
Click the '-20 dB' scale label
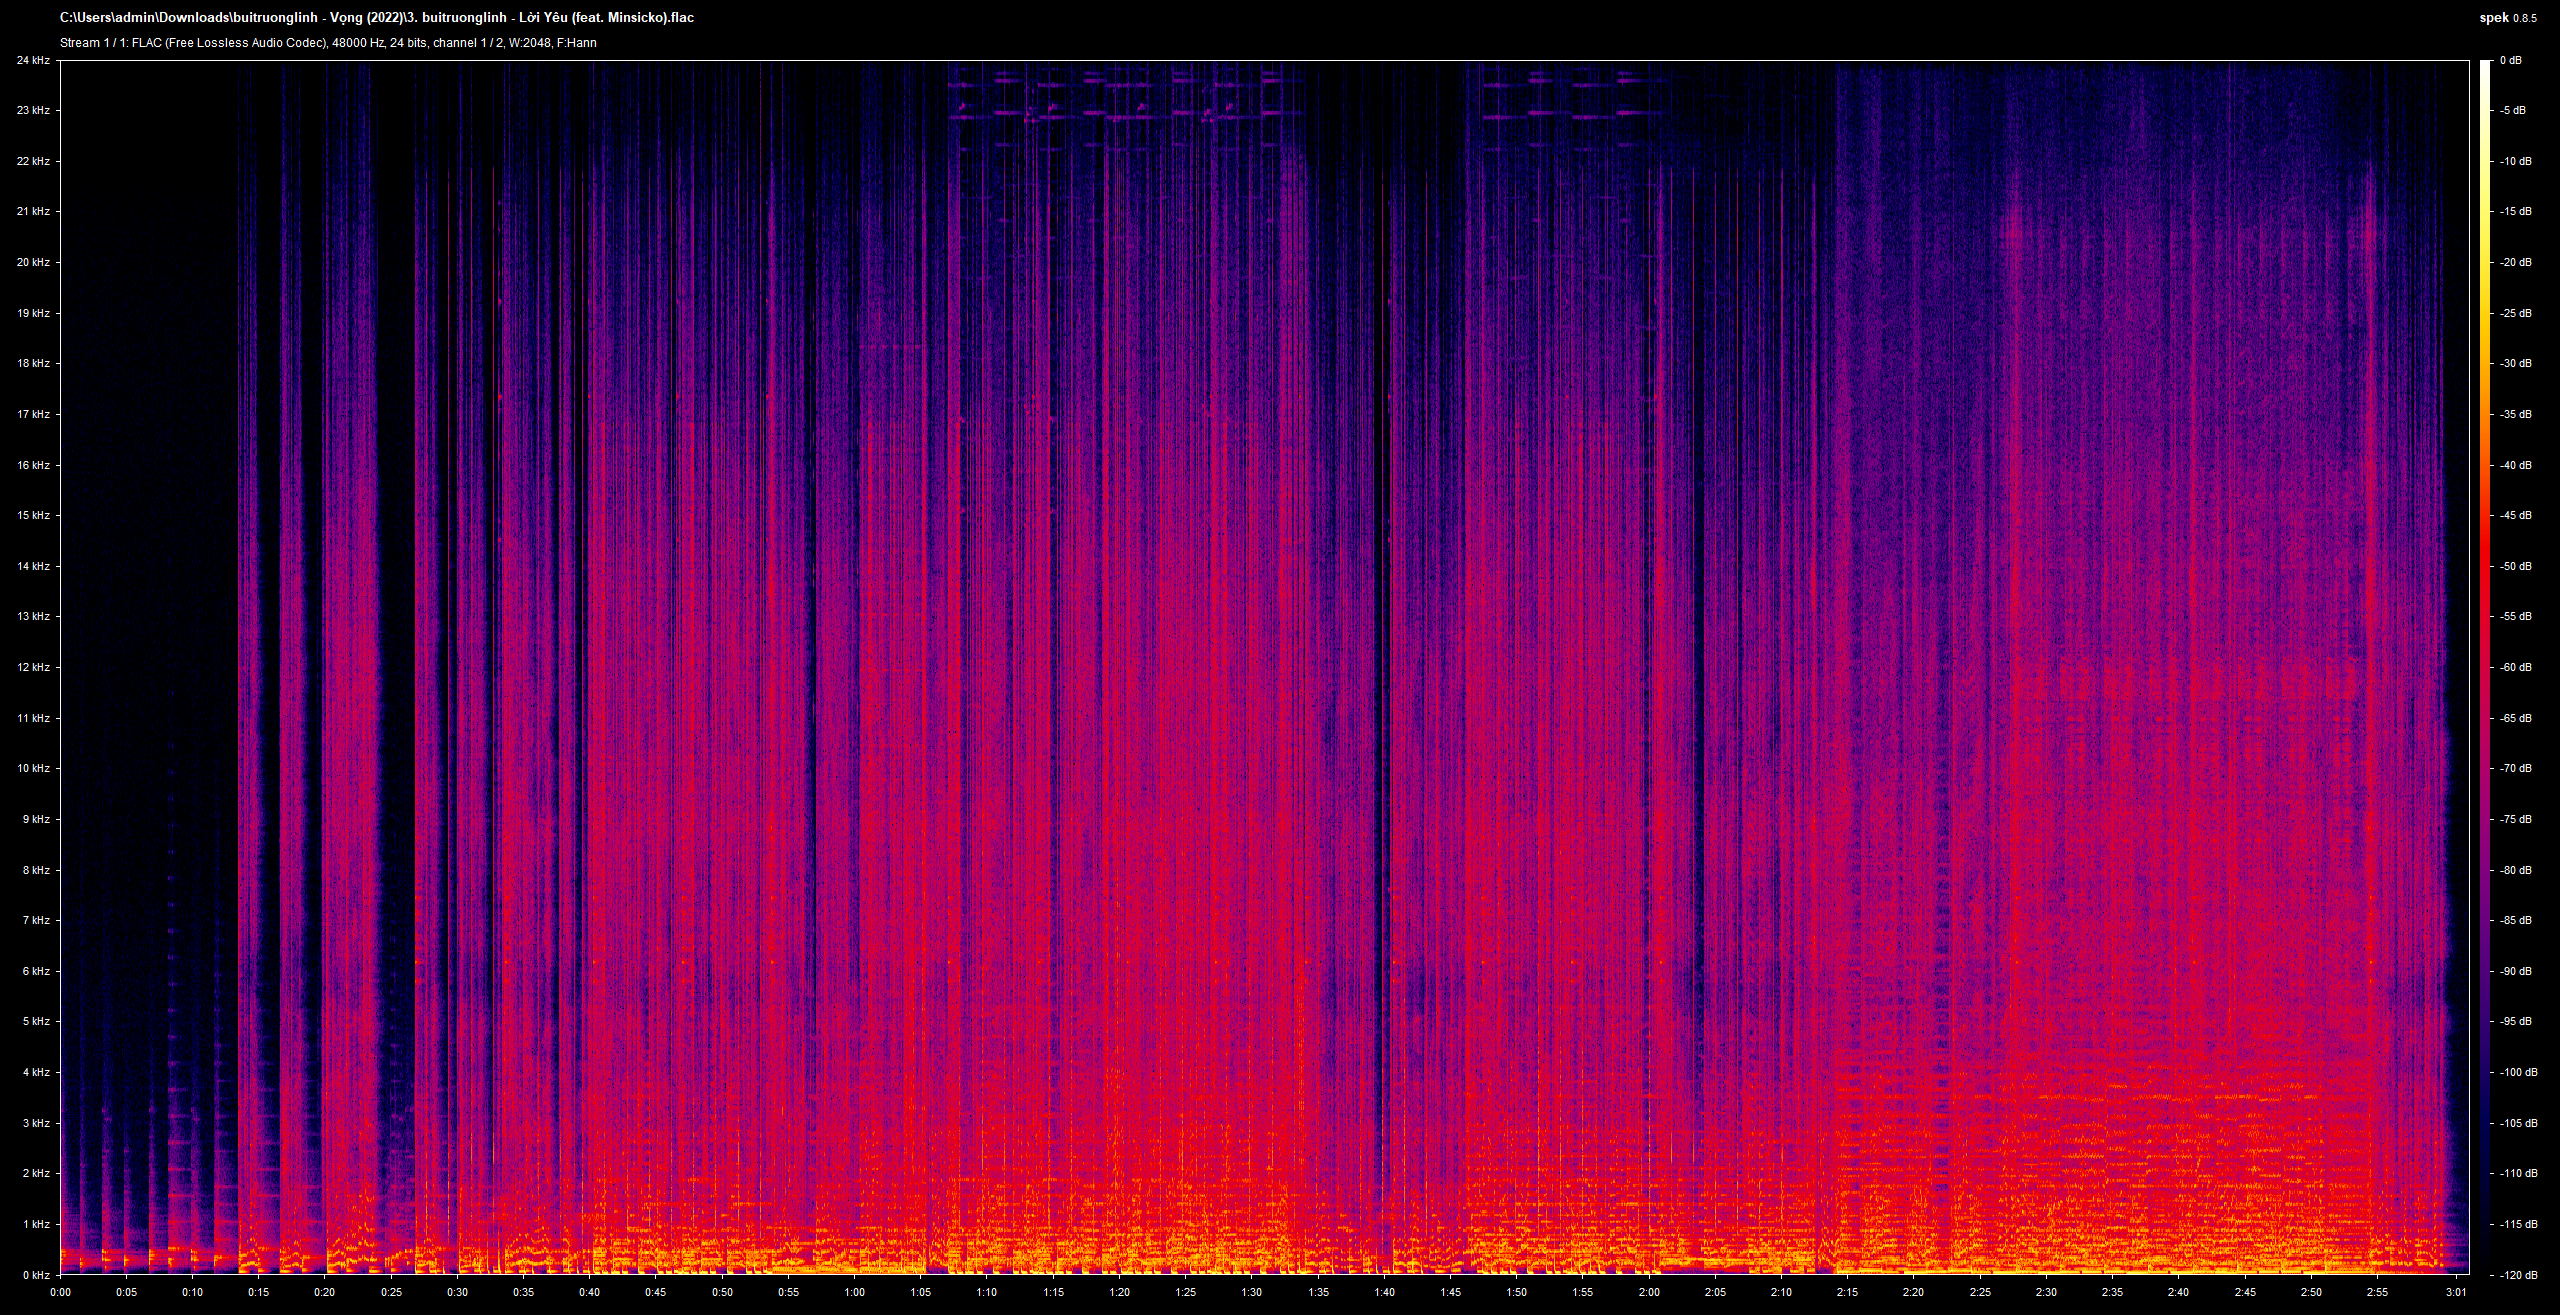pos(2516,263)
